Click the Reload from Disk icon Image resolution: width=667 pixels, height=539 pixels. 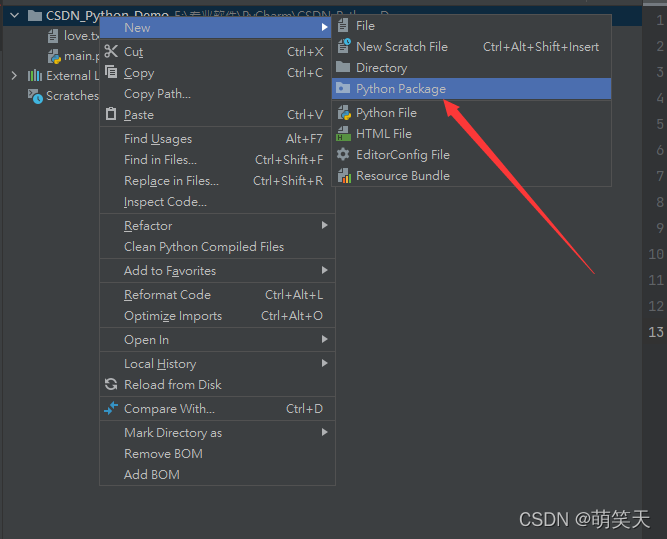(111, 384)
